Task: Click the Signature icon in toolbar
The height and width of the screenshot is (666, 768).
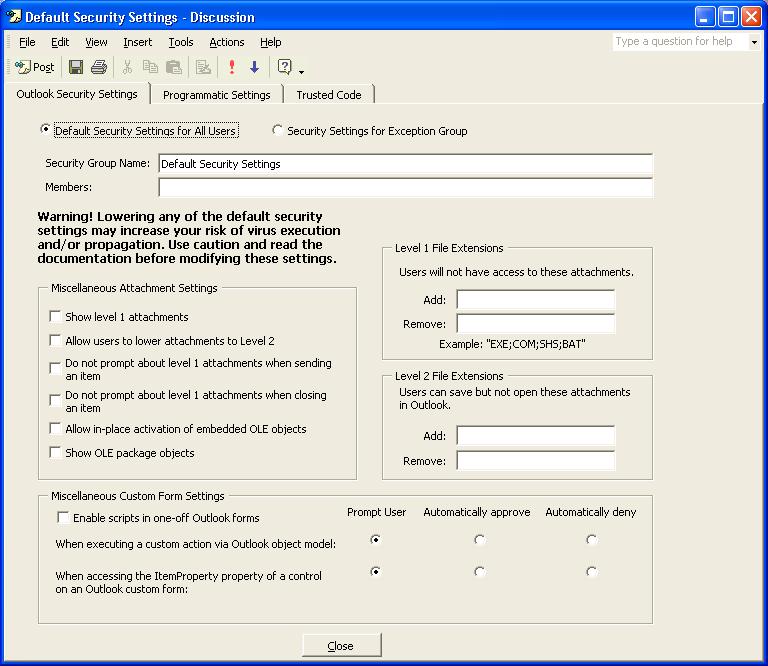Action: [203, 67]
